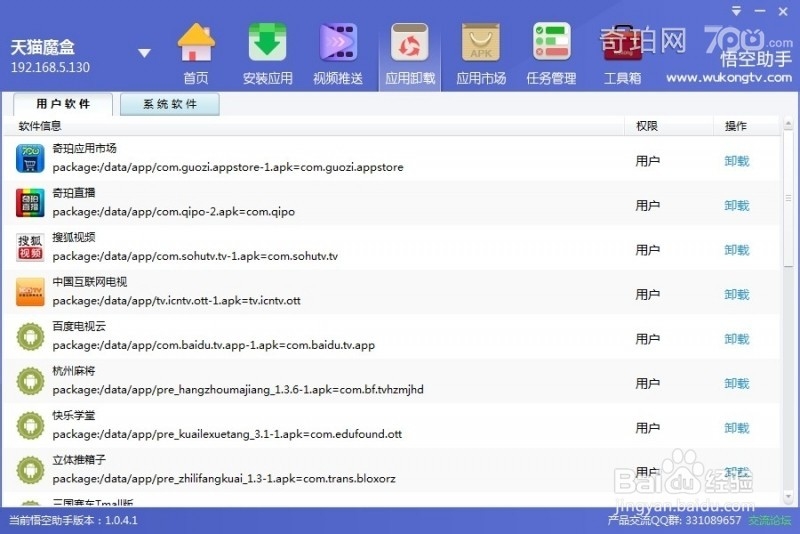Uninstall 搜狐视频 via 卸载 link
800x534 pixels.
point(737,250)
